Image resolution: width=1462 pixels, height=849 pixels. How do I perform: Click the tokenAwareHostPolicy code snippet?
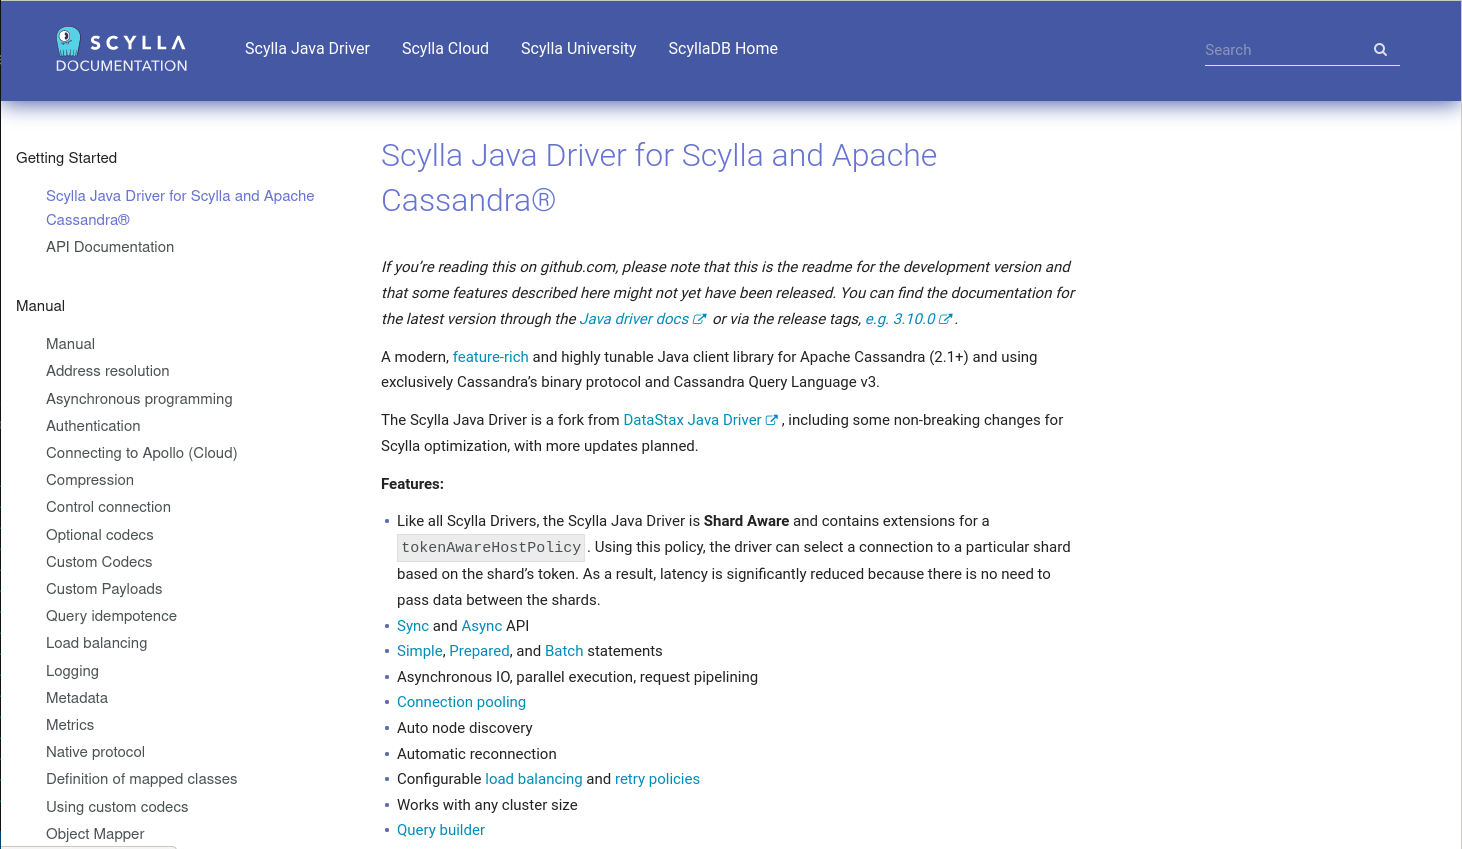(x=491, y=547)
